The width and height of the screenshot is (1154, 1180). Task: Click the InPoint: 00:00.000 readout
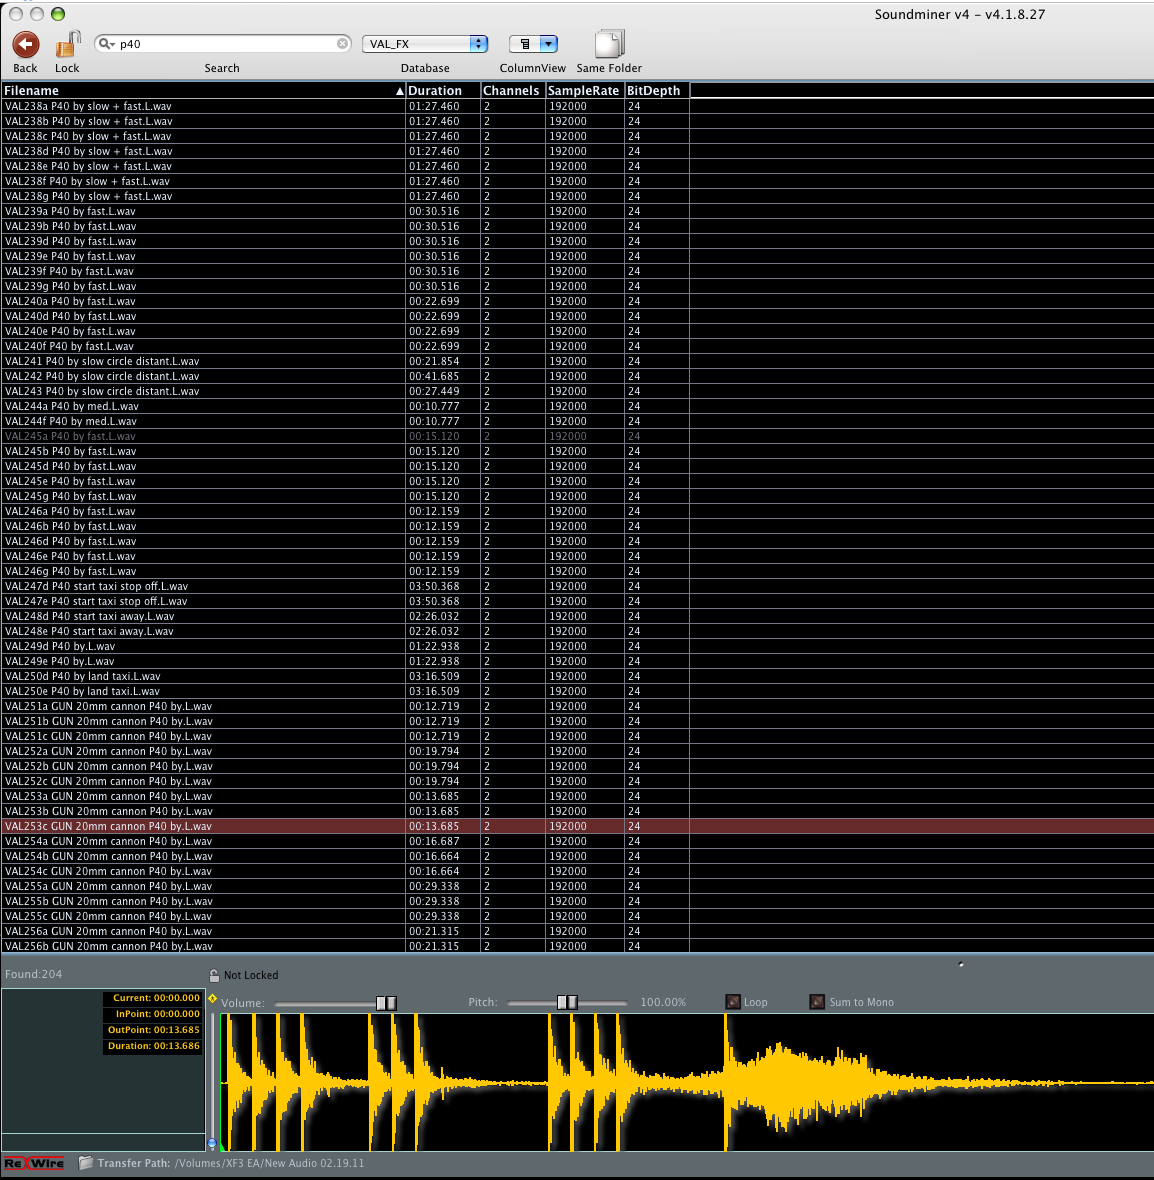156,1014
